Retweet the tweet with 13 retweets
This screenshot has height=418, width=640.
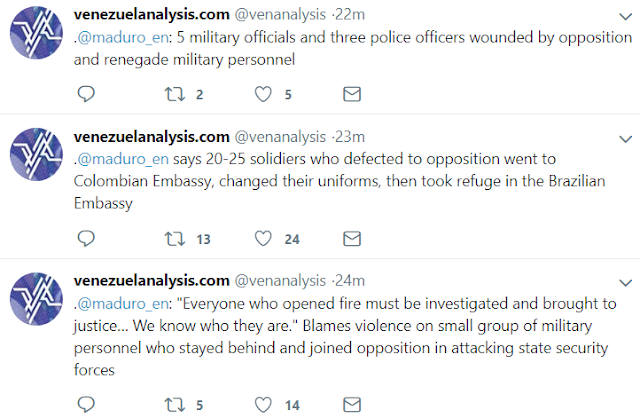pos(175,239)
